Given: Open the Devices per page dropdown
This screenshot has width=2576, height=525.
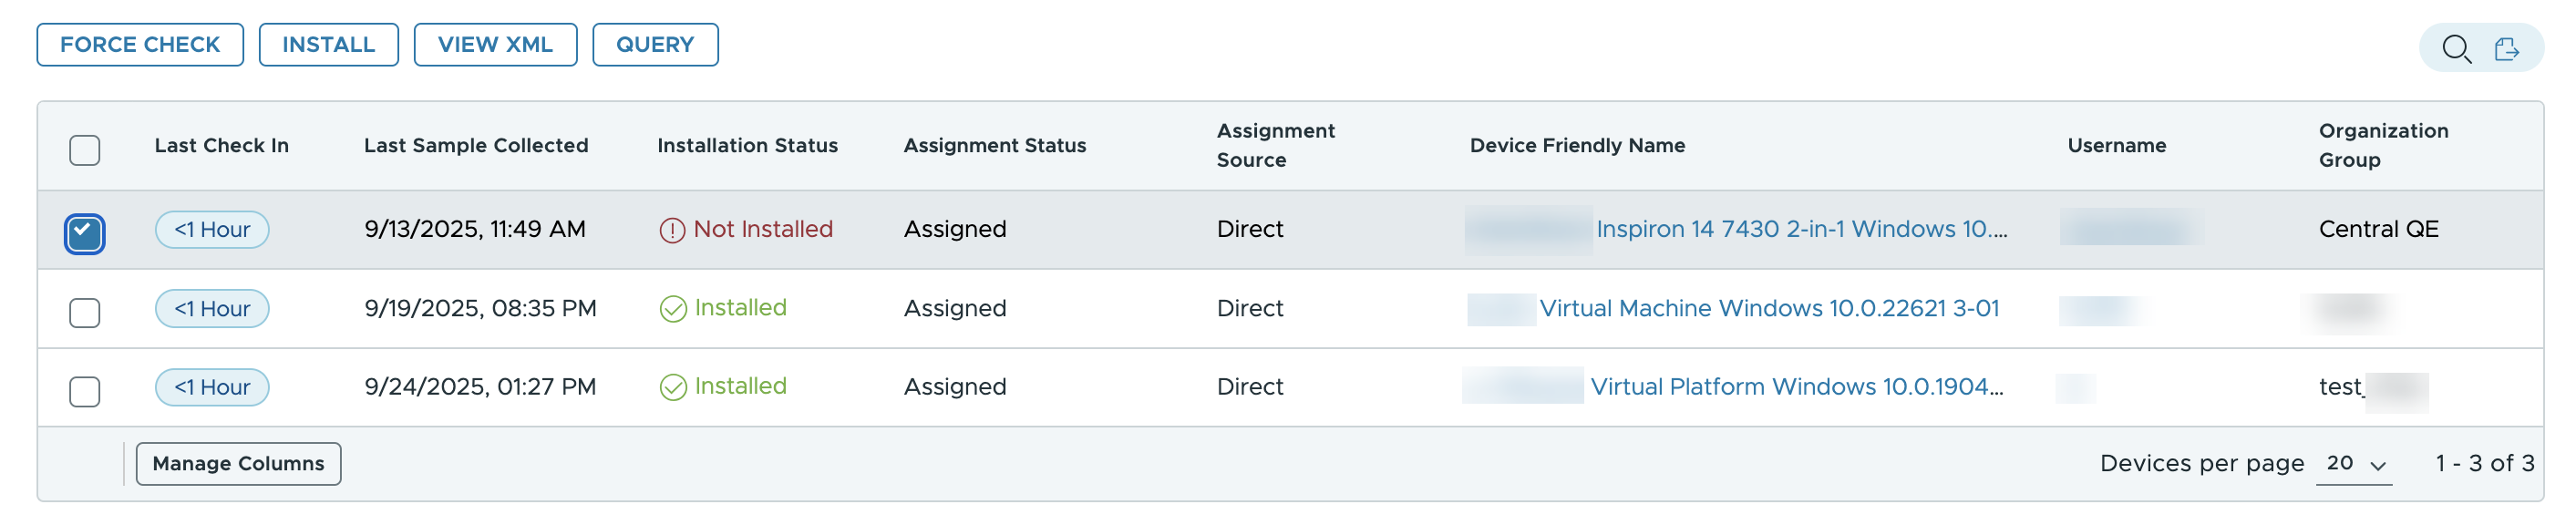Looking at the screenshot, I should click(x=2354, y=464).
